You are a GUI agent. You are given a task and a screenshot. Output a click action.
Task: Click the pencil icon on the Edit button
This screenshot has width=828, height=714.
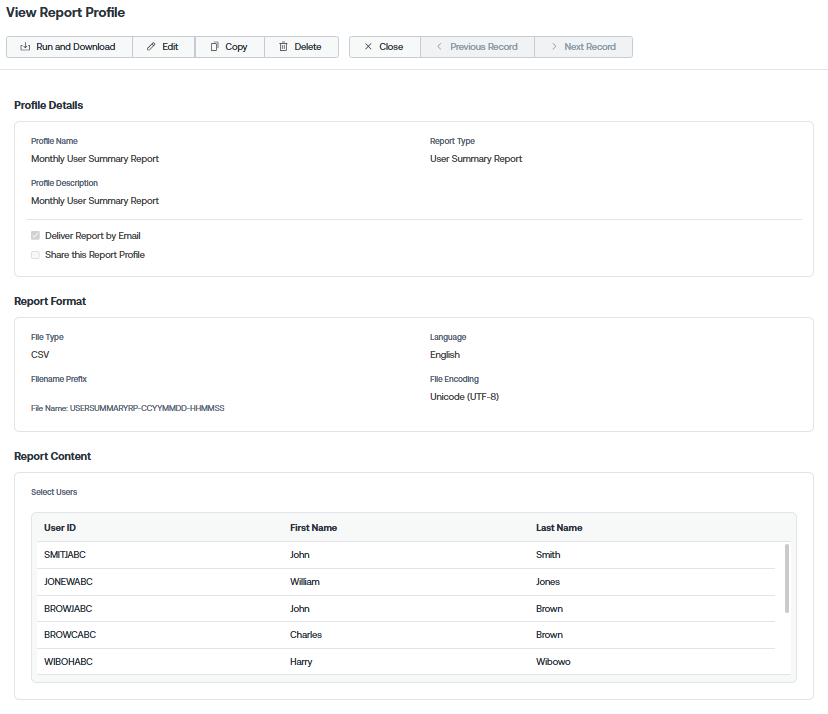click(x=151, y=46)
